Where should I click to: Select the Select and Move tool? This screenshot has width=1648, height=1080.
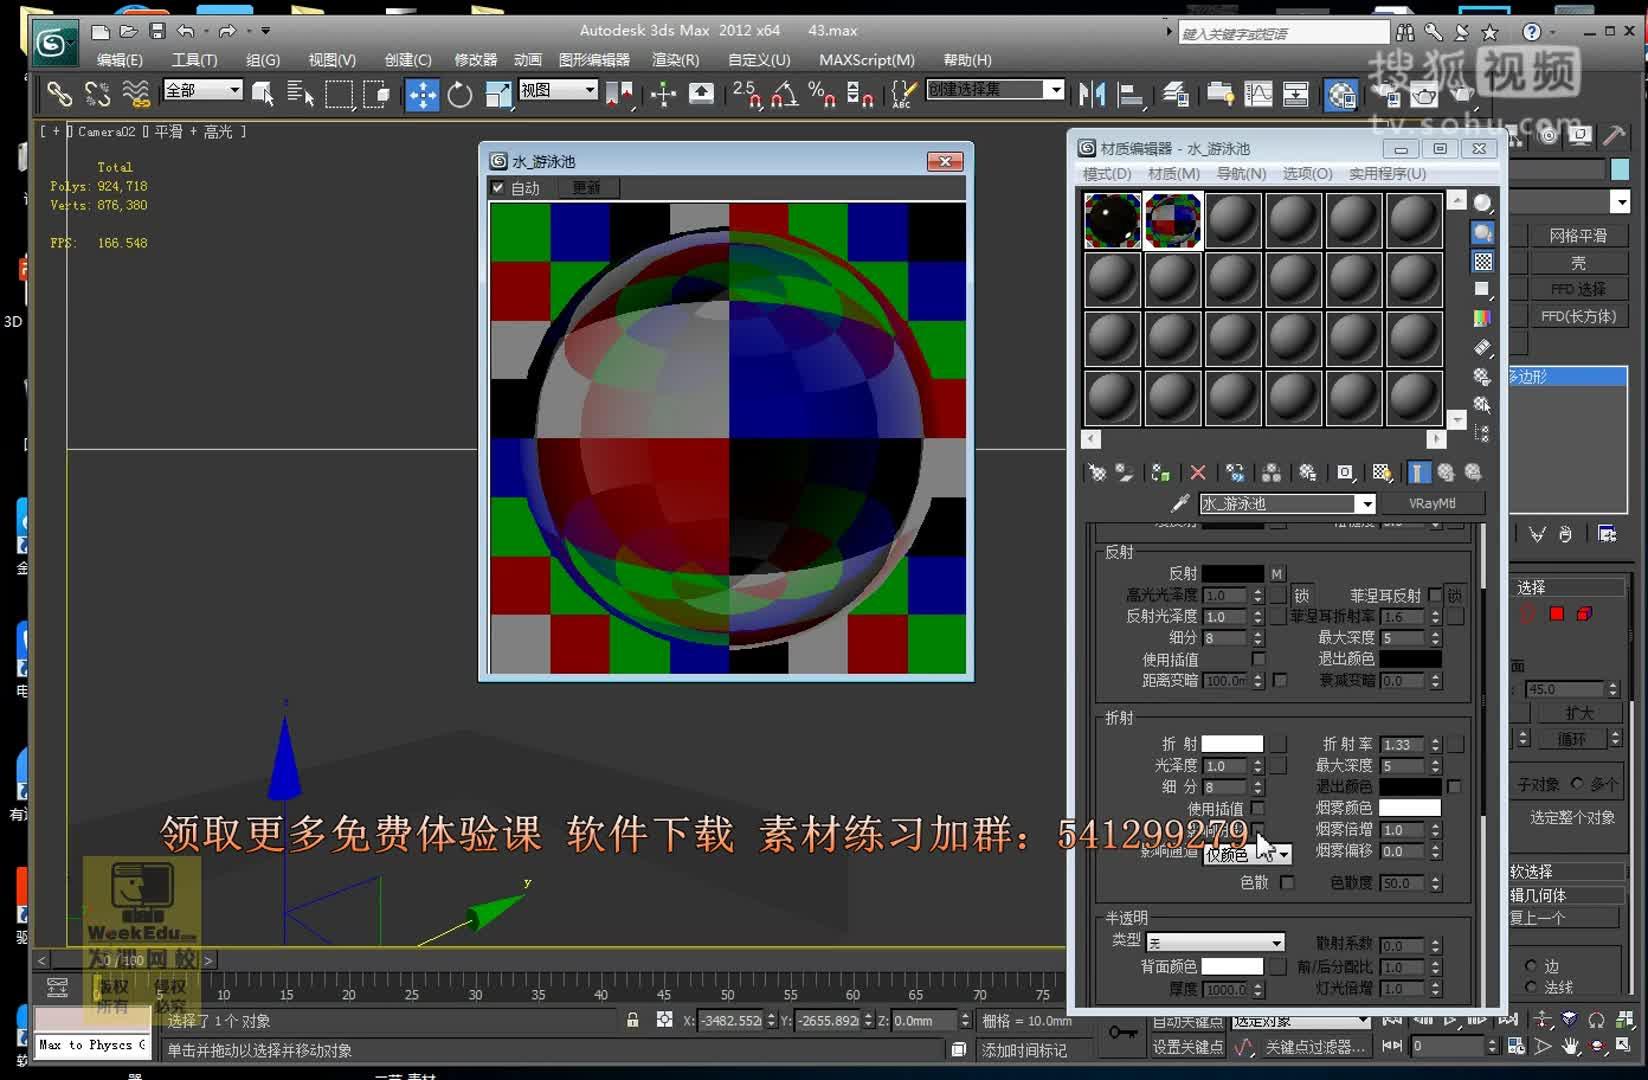(422, 95)
